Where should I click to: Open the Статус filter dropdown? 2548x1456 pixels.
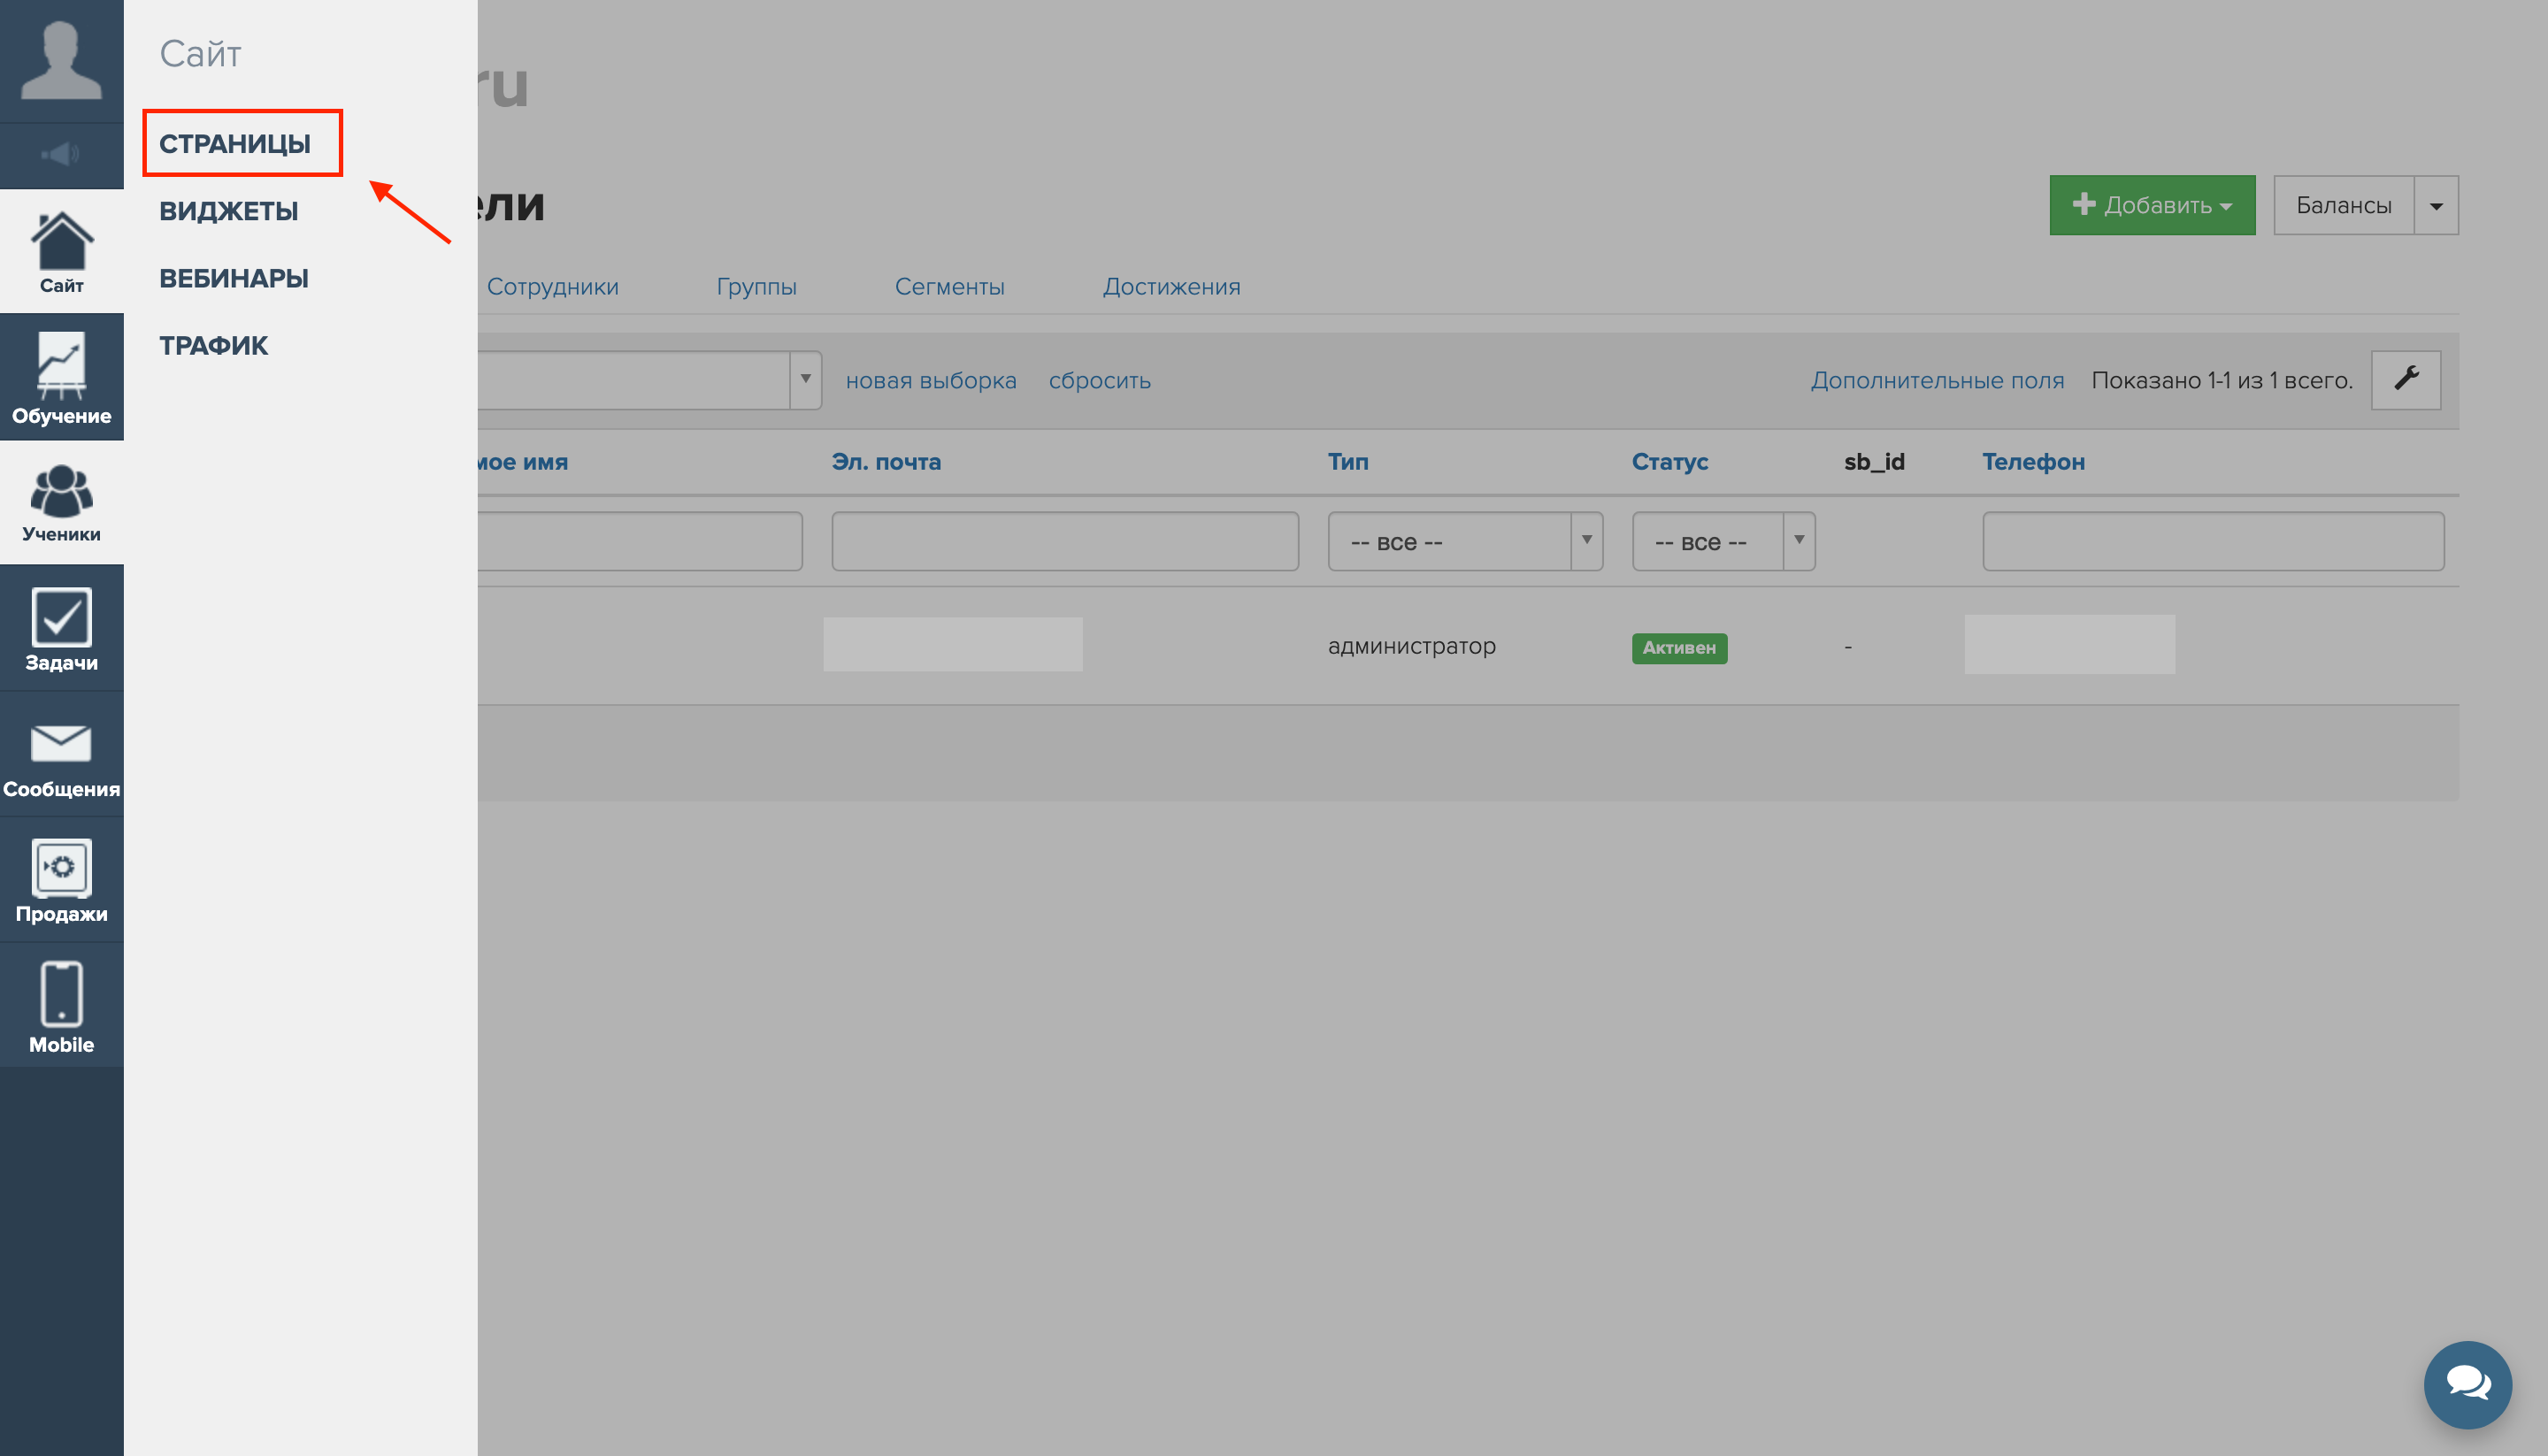[x=1723, y=542]
